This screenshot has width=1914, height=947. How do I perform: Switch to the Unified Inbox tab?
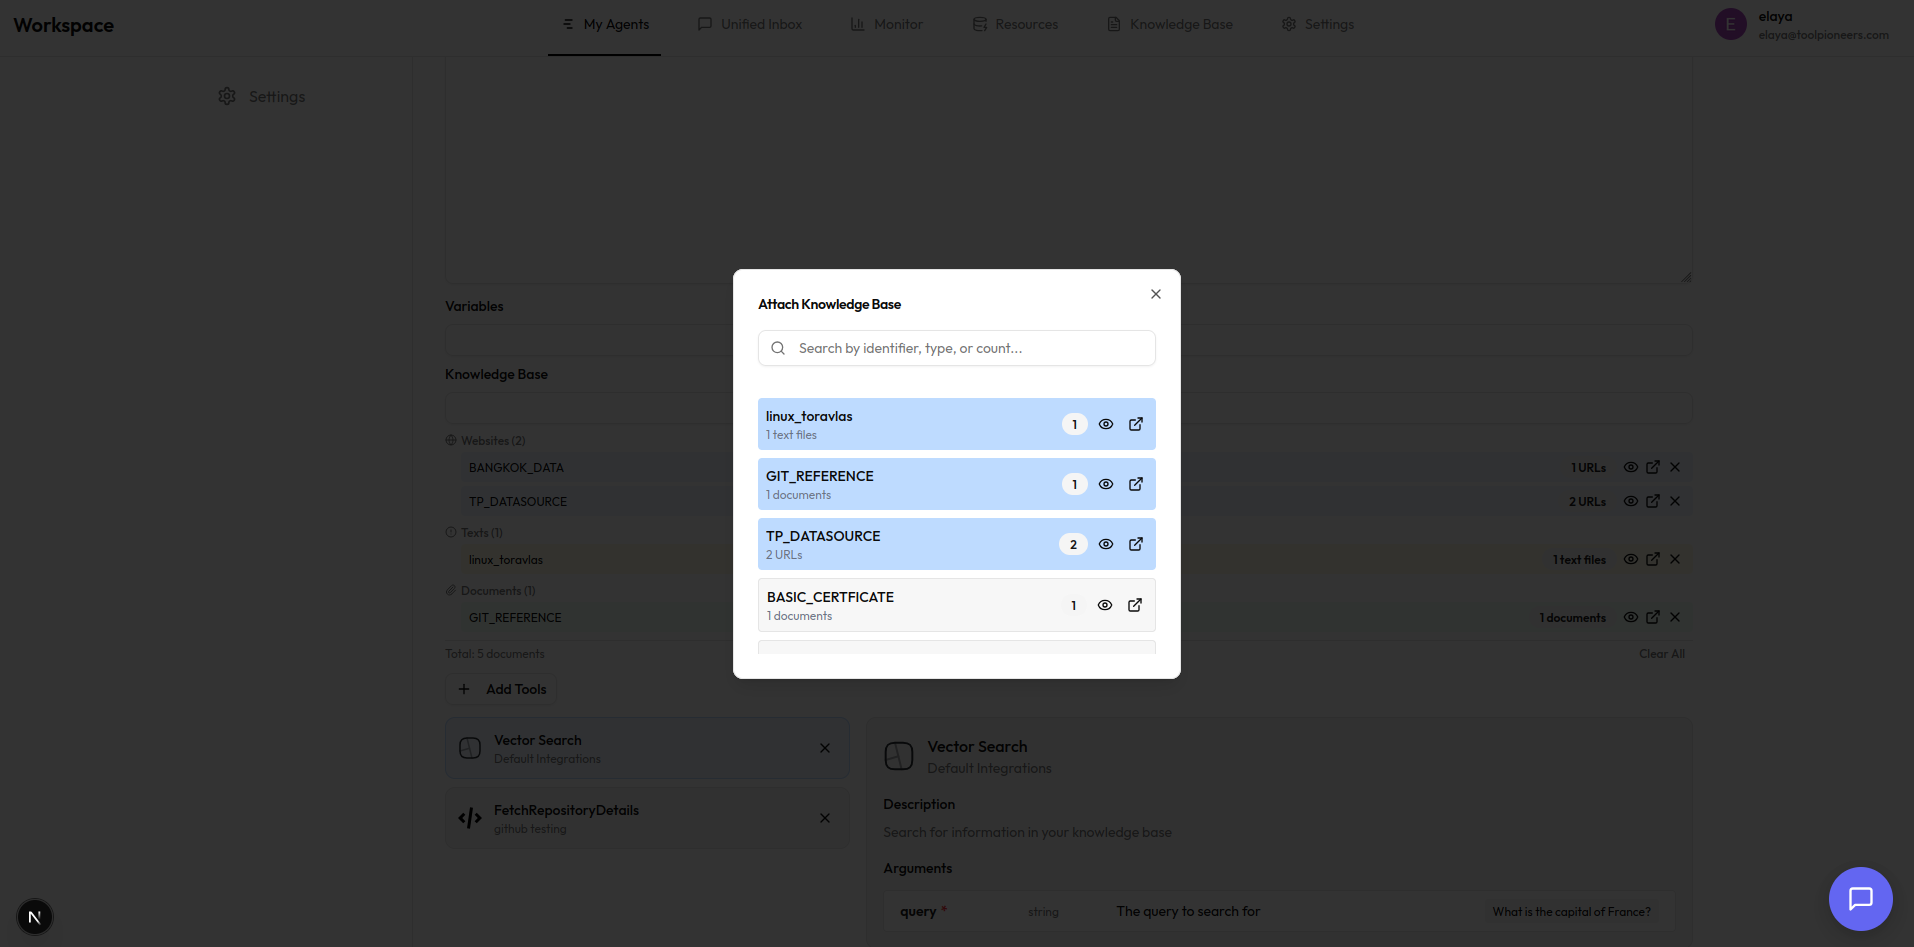pyautogui.click(x=749, y=24)
